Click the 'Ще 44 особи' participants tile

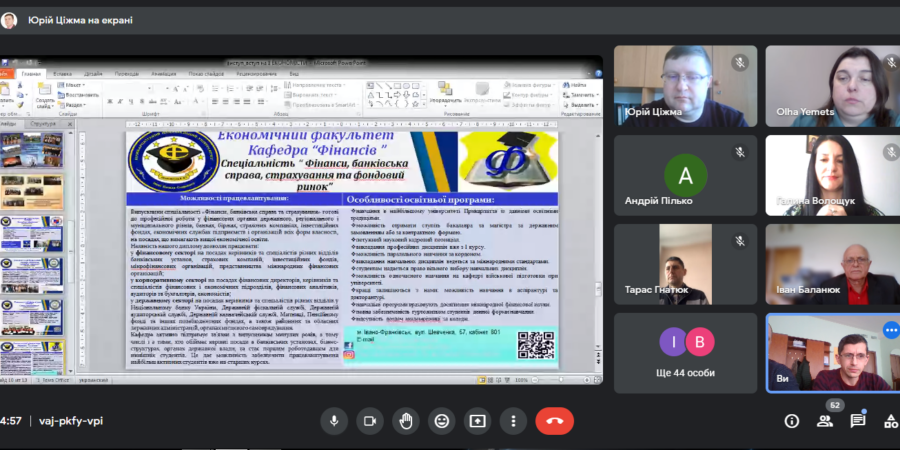coord(685,353)
